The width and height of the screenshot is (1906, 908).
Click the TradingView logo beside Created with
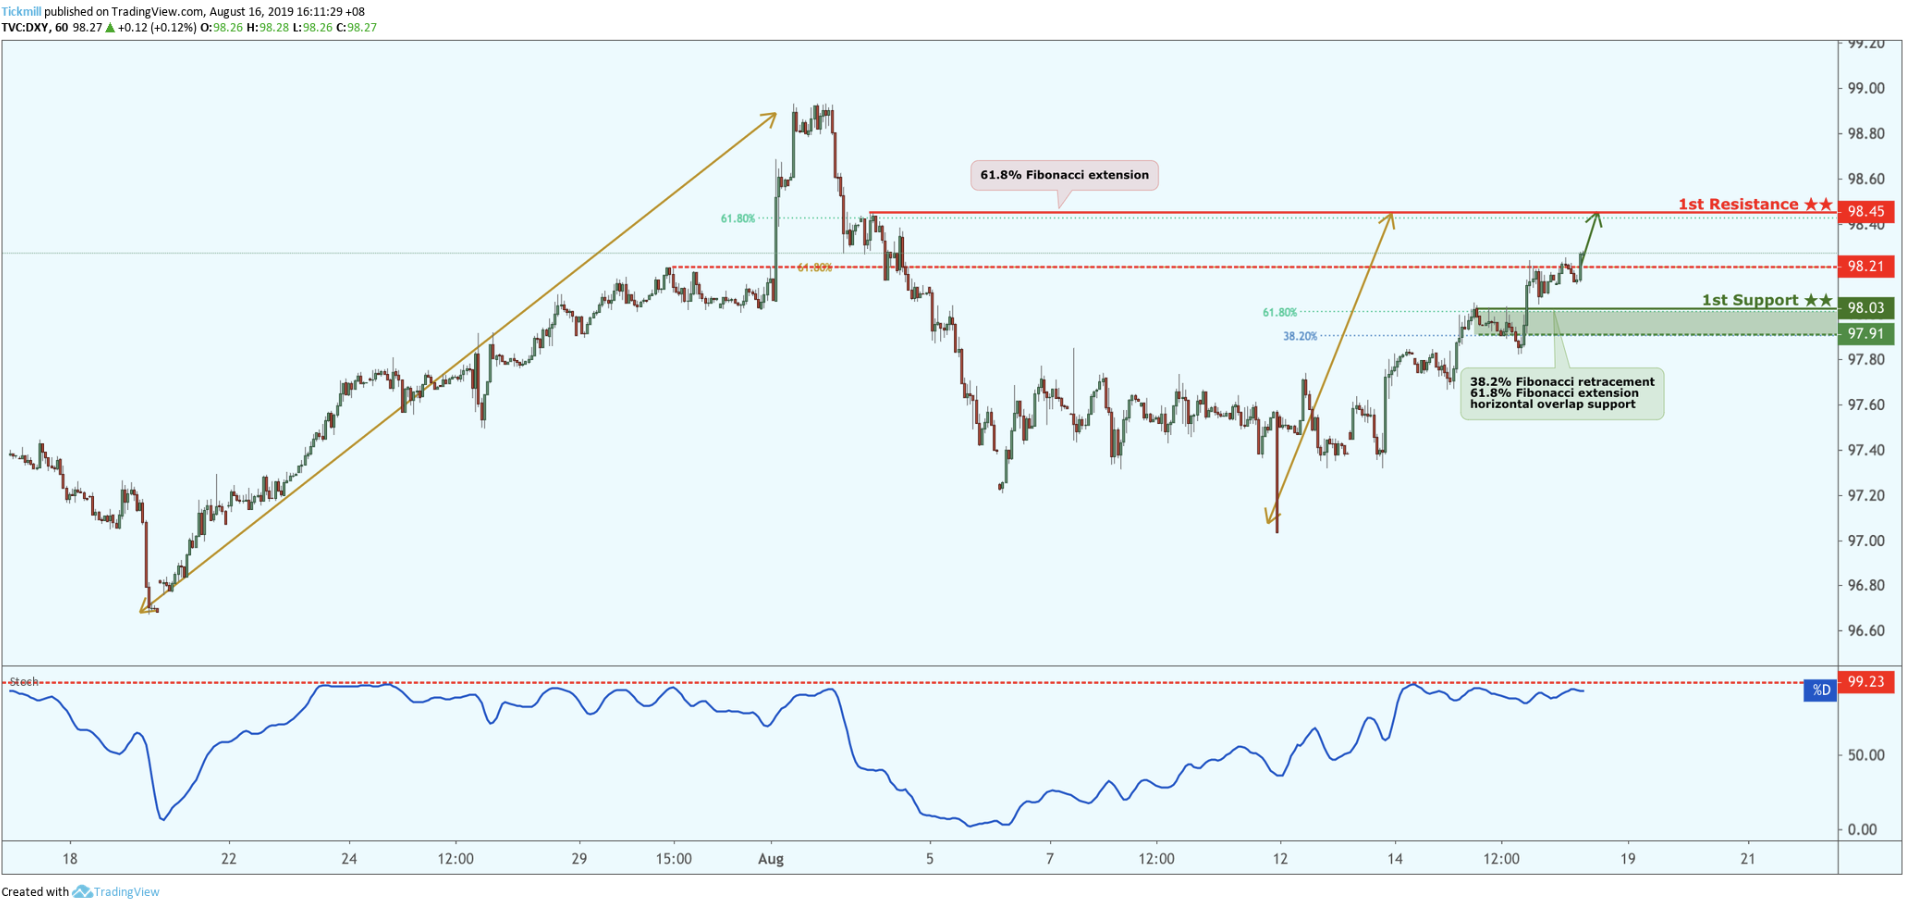(x=116, y=892)
